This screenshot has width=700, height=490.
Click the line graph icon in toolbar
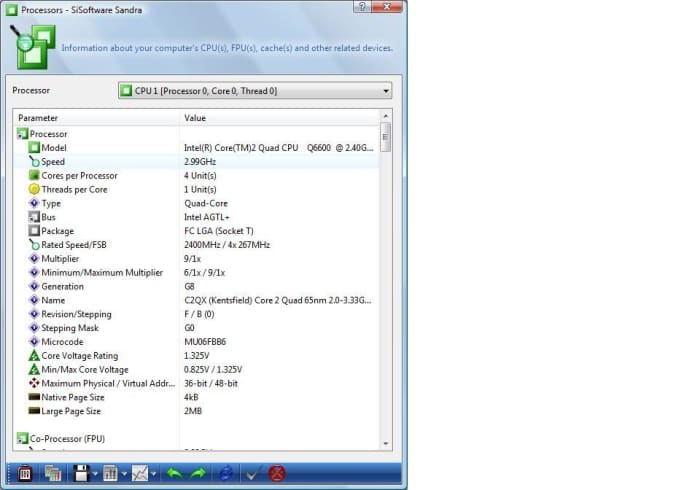tap(140, 473)
